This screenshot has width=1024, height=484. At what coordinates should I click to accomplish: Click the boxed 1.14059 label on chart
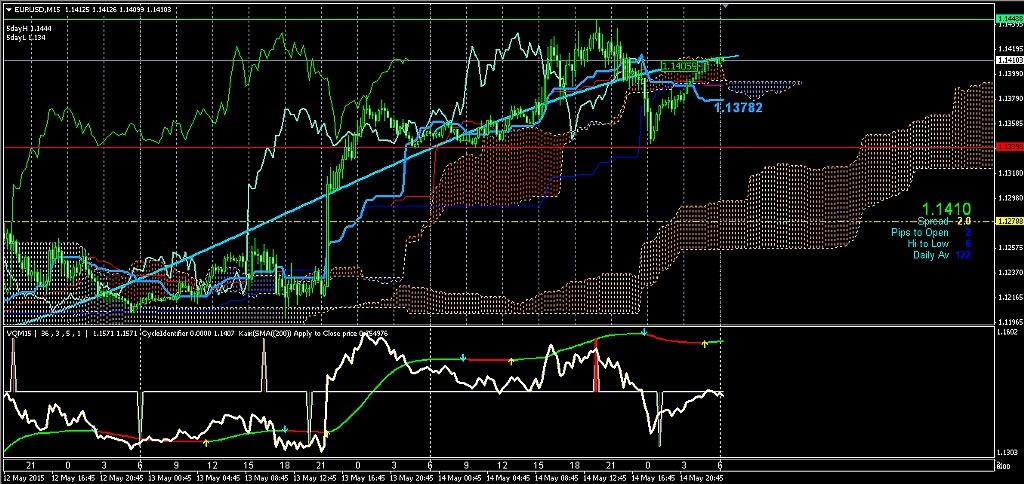pyautogui.click(x=680, y=66)
